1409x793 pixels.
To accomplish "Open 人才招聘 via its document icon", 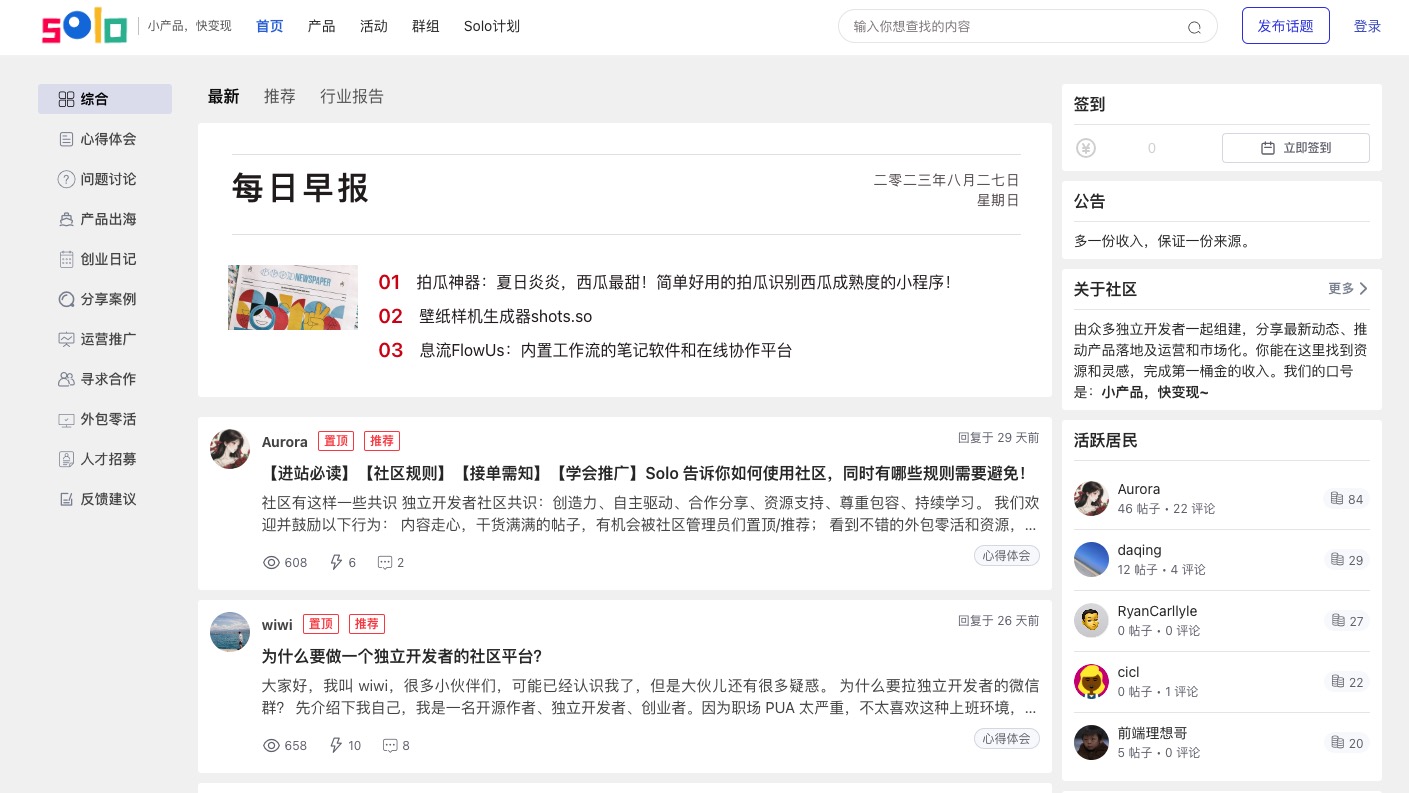I will [x=66, y=459].
